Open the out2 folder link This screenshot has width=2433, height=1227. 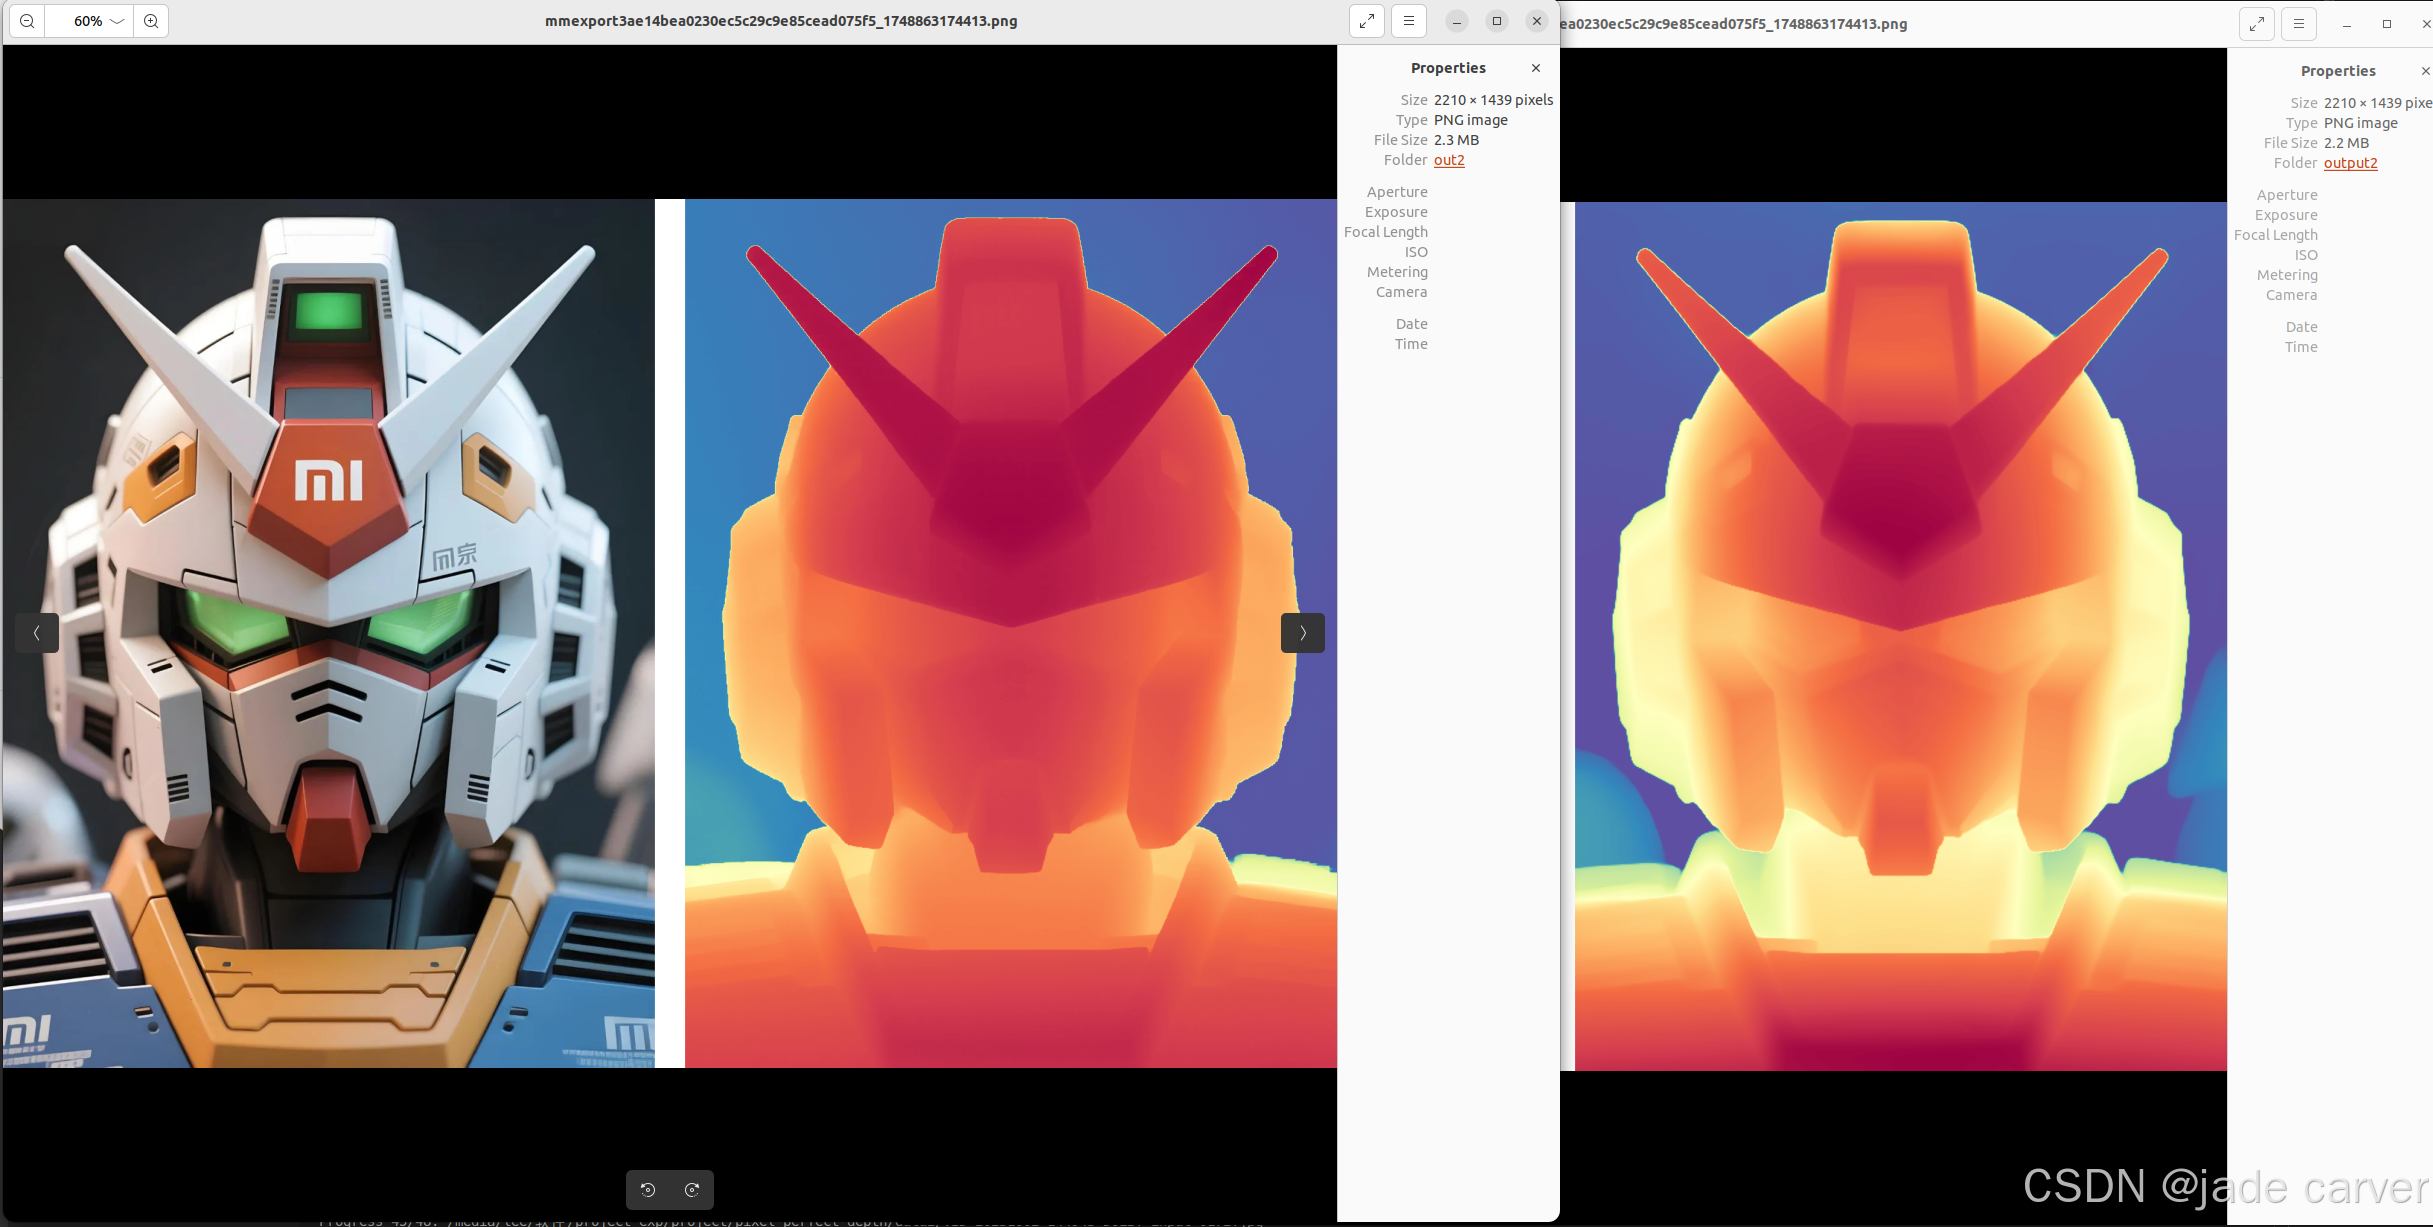tap(1448, 160)
